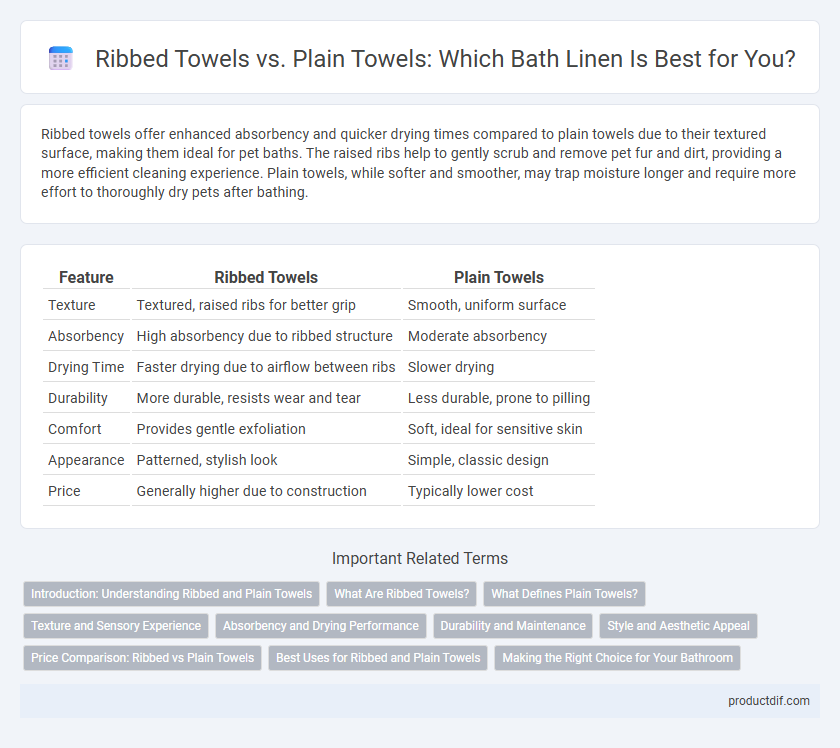Image resolution: width=840 pixels, height=748 pixels.
Task: Click the 'Appearance' row label
Action: tap(86, 460)
